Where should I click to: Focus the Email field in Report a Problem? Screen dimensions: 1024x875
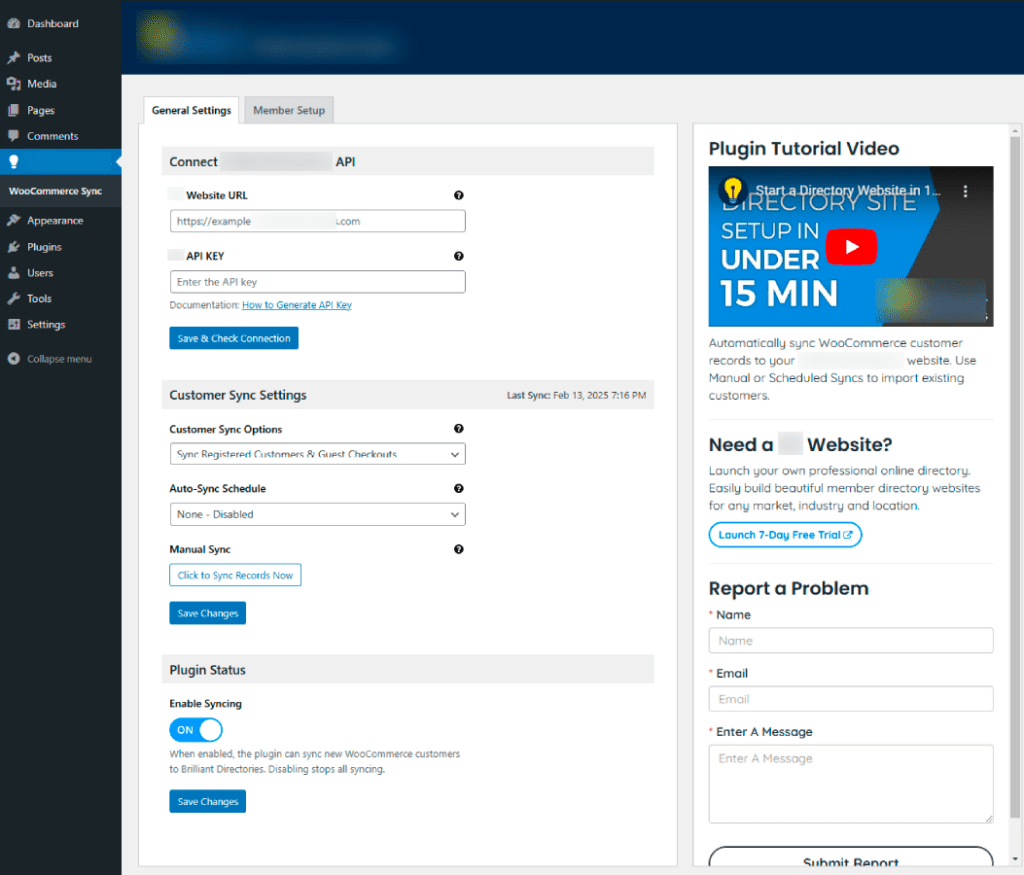(x=850, y=699)
